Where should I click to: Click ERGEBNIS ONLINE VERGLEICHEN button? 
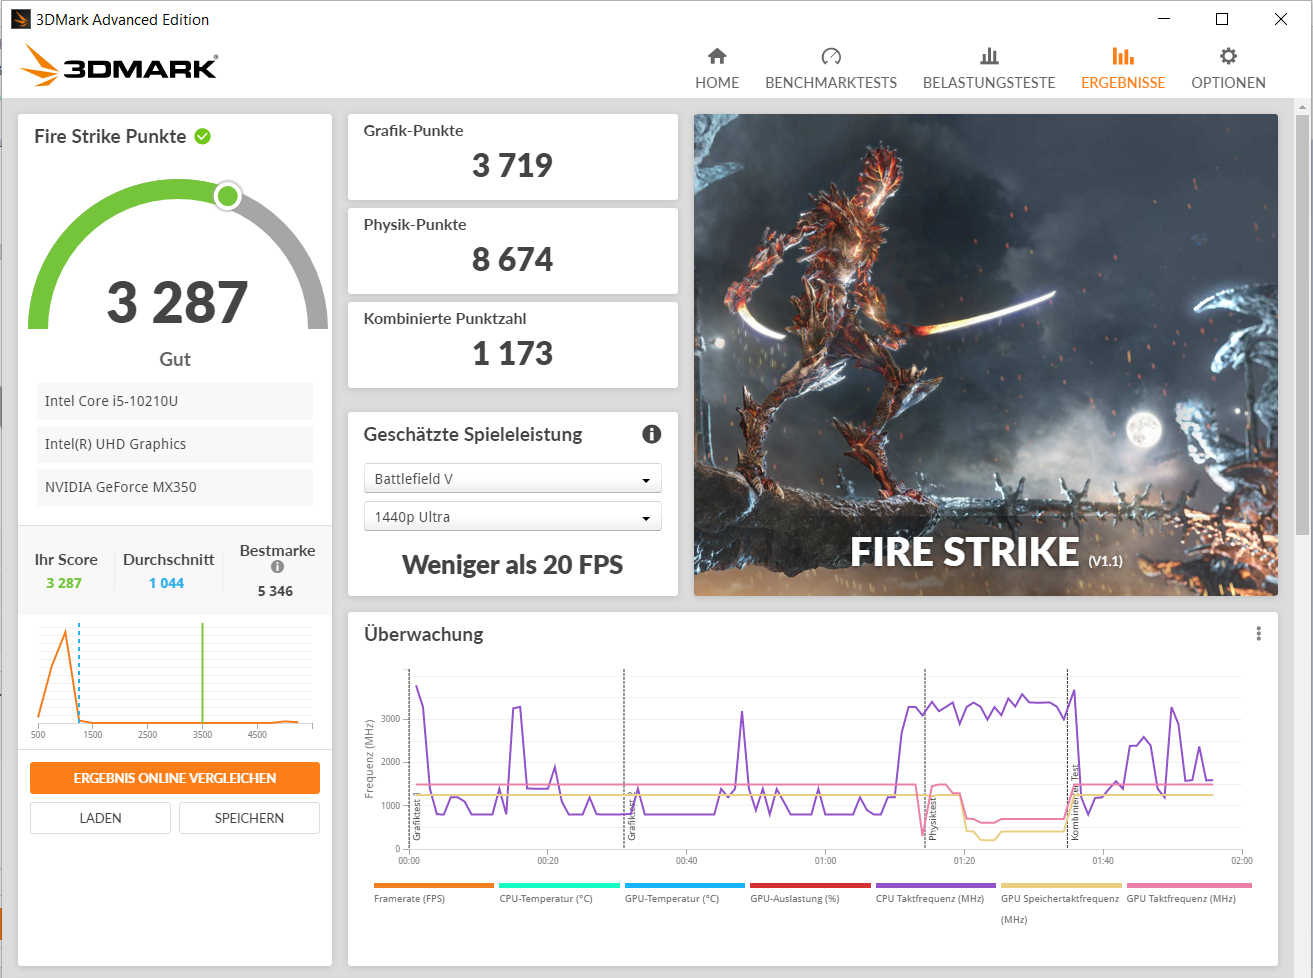click(x=175, y=778)
